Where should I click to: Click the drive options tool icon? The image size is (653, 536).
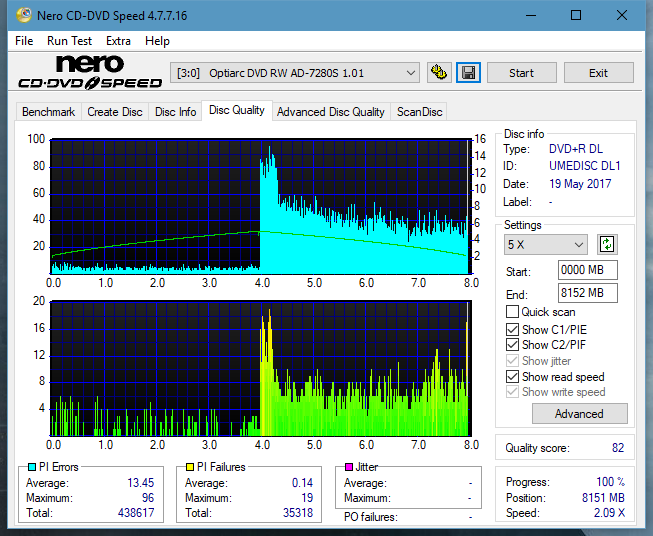point(439,73)
